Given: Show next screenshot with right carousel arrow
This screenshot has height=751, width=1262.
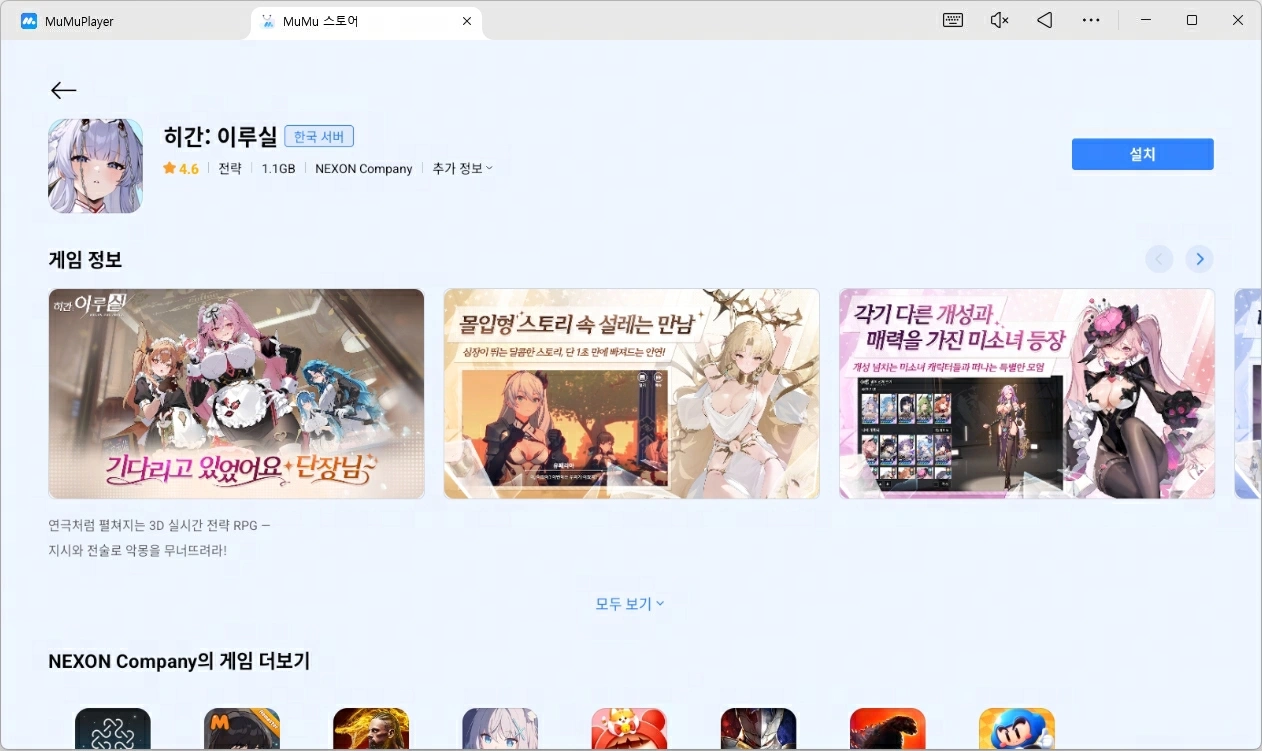Looking at the screenshot, I should click(x=1199, y=259).
